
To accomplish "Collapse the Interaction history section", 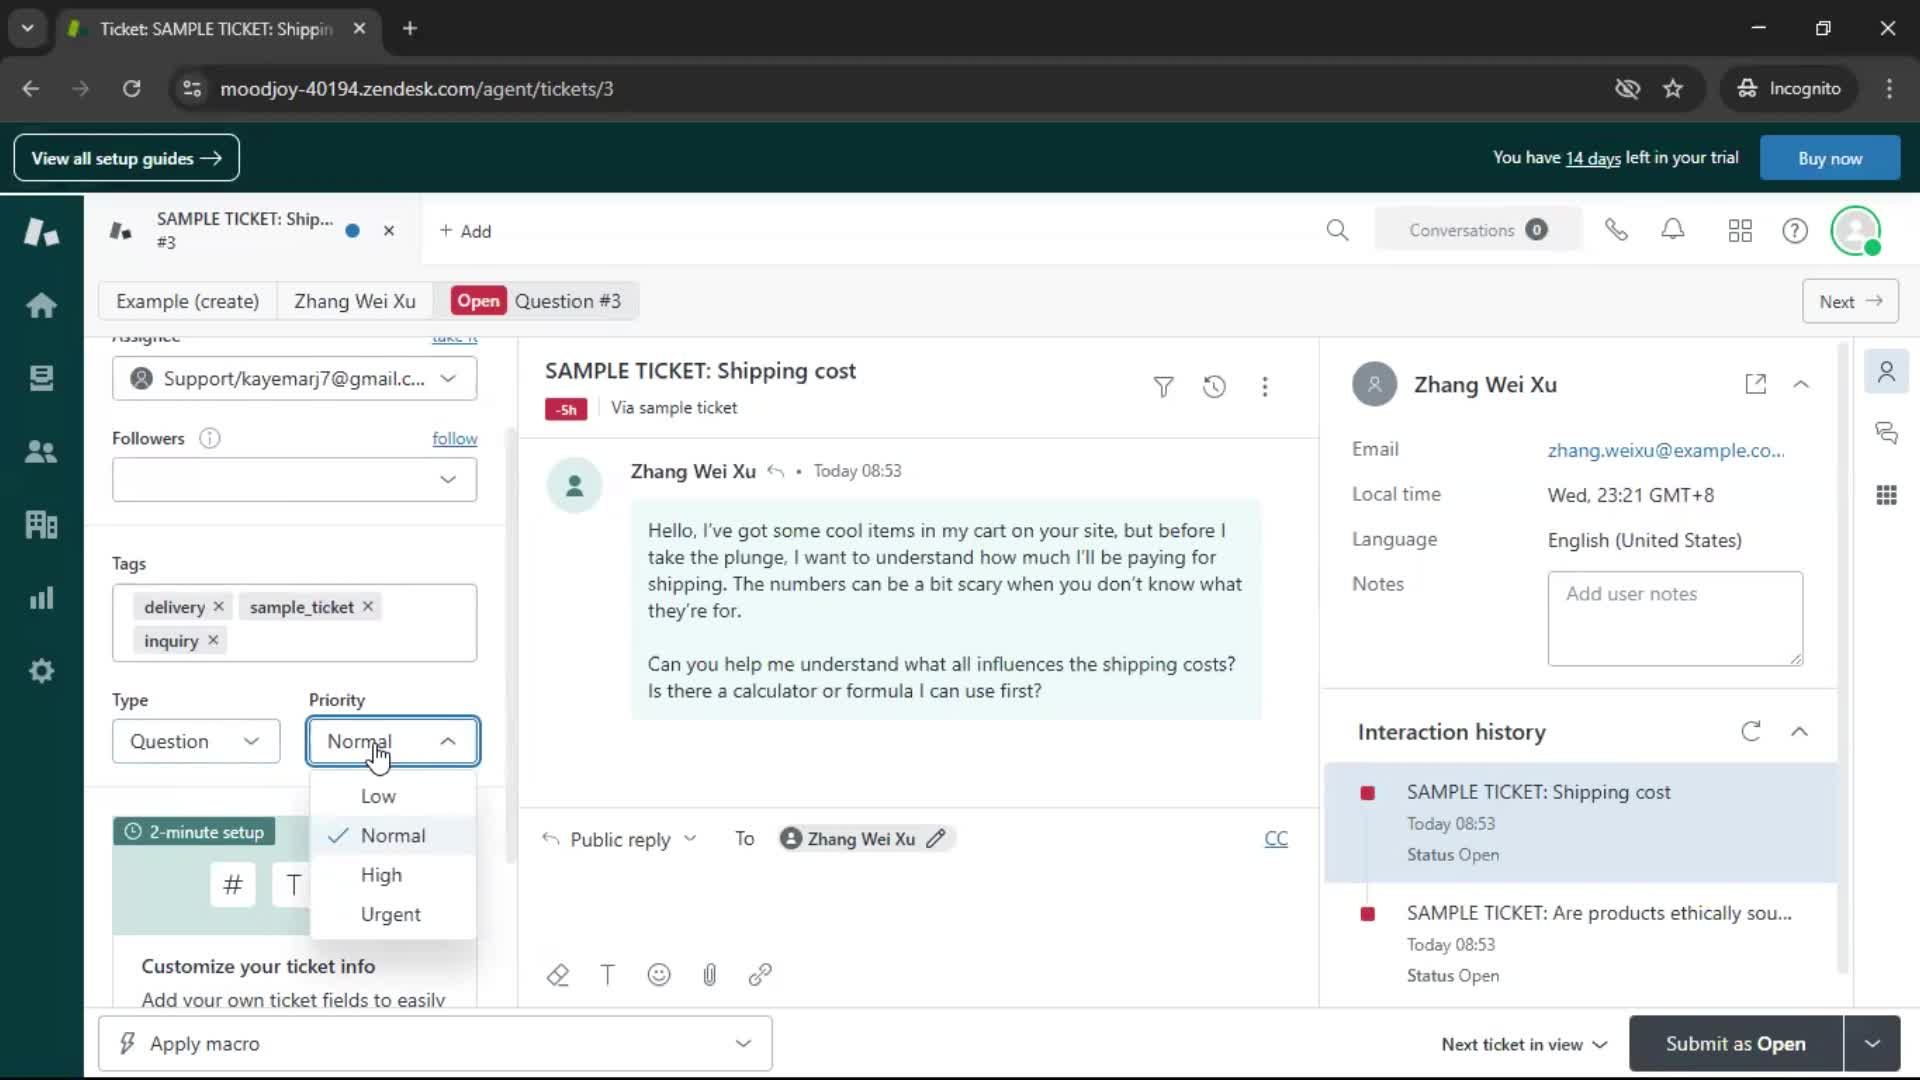I will 1799,731.
